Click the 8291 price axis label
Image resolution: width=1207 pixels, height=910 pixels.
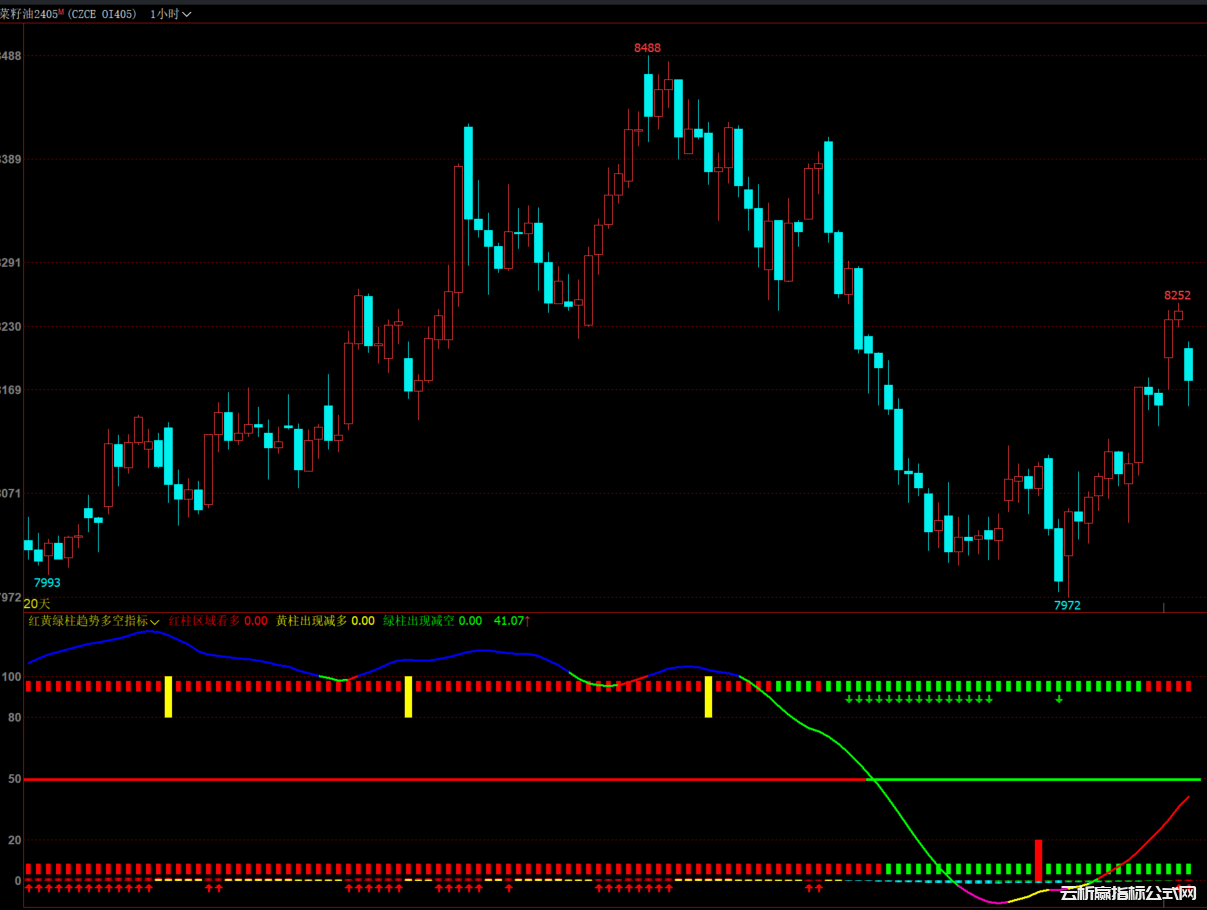click(x=11, y=263)
